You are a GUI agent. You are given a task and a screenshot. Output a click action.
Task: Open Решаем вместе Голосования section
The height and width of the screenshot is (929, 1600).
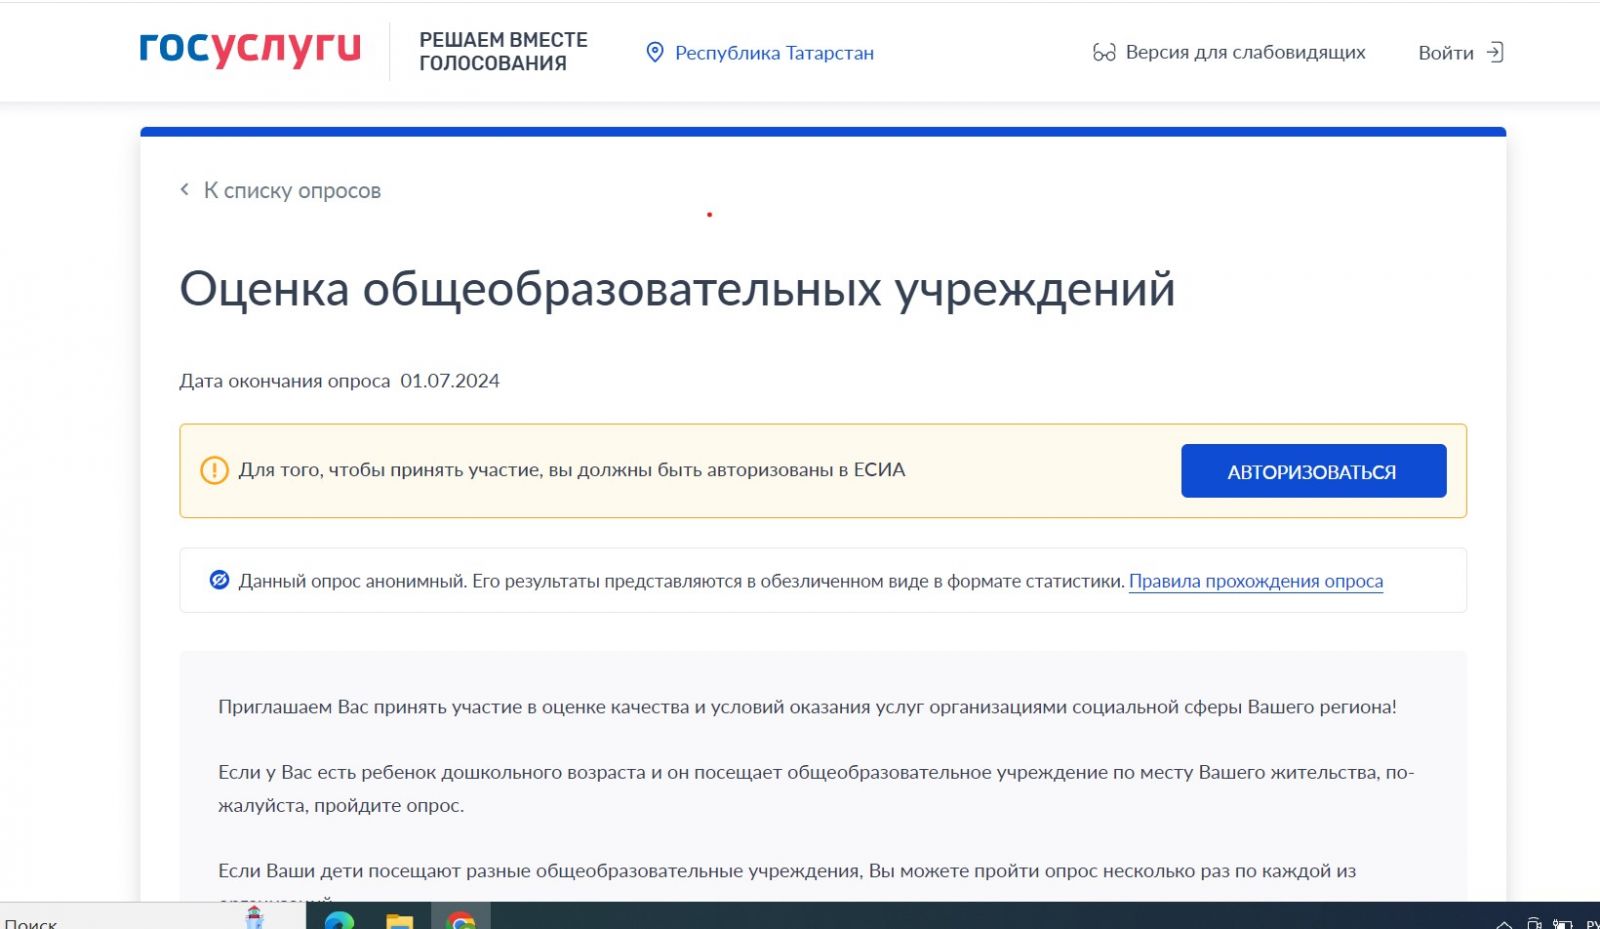503,52
